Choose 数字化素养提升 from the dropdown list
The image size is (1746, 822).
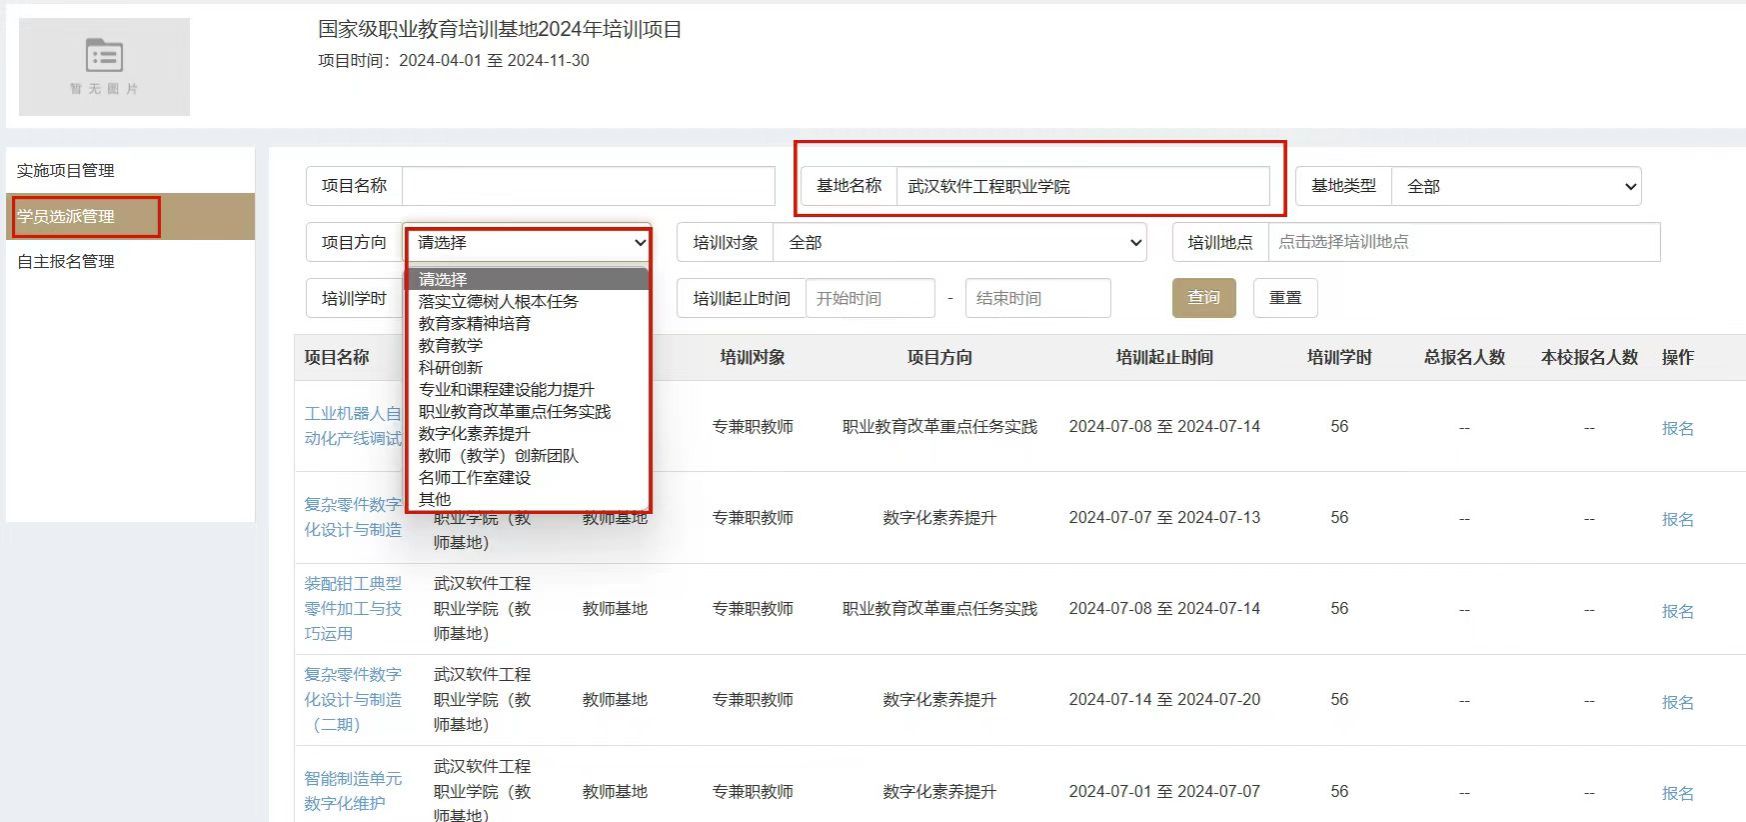tap(475, 434)
